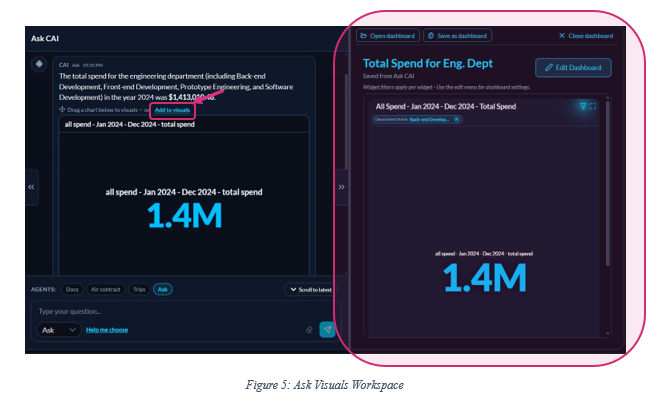The width and height of the screenshot is (652, 393).
Task: Select the Docs agent chip
Action: tap(72, 289)
